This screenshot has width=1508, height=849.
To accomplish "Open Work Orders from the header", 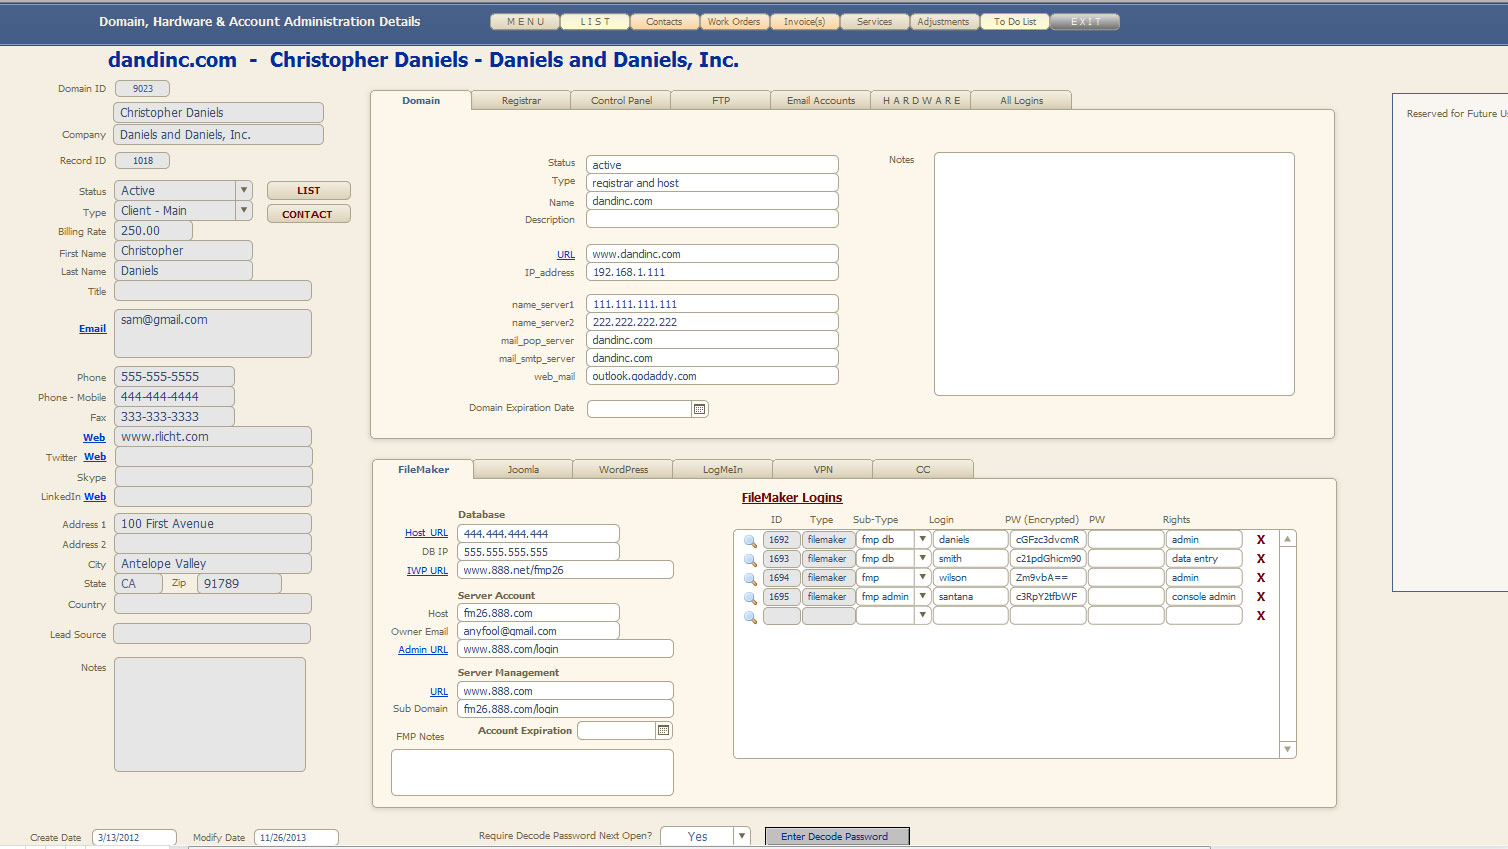I will 735,21.
